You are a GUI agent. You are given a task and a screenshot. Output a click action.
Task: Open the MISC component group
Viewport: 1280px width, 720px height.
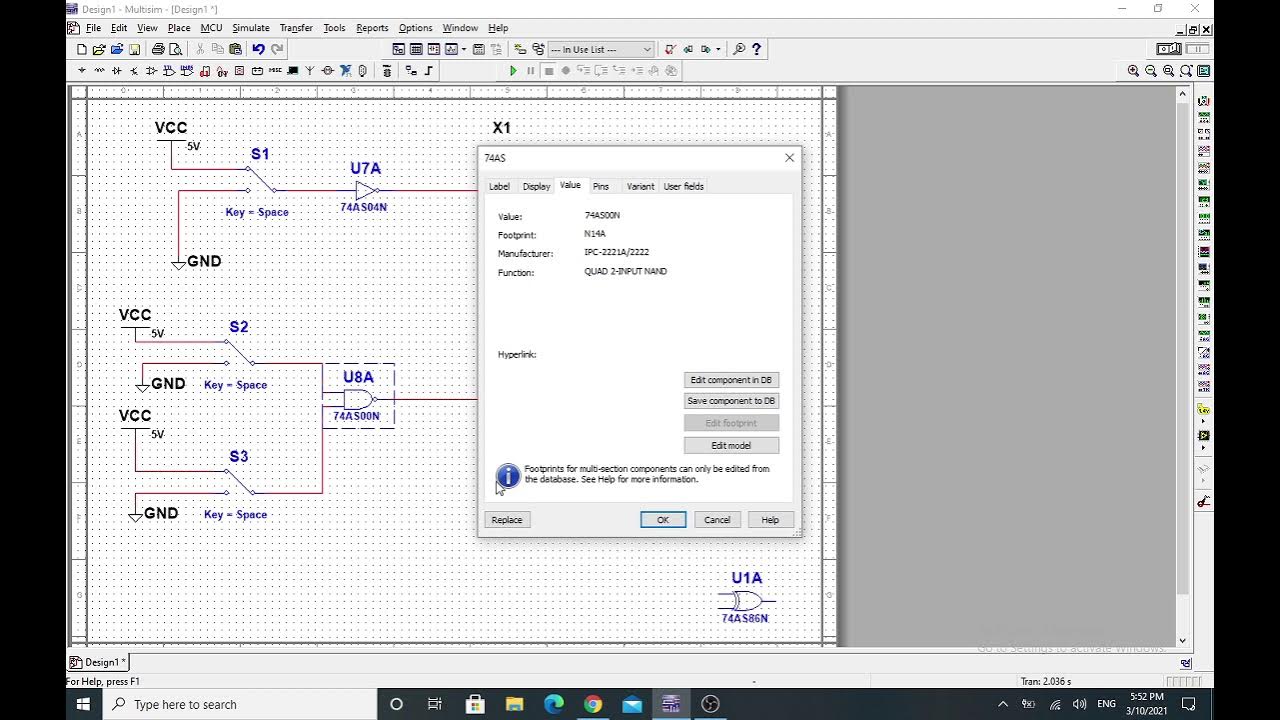[x=275, y=71]
